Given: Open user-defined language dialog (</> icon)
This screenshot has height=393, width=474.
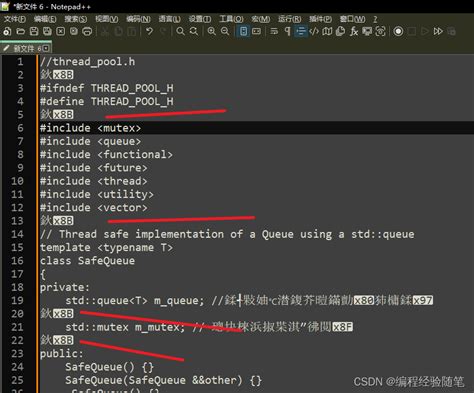Looking at the screenshot, I should [314, 31].
